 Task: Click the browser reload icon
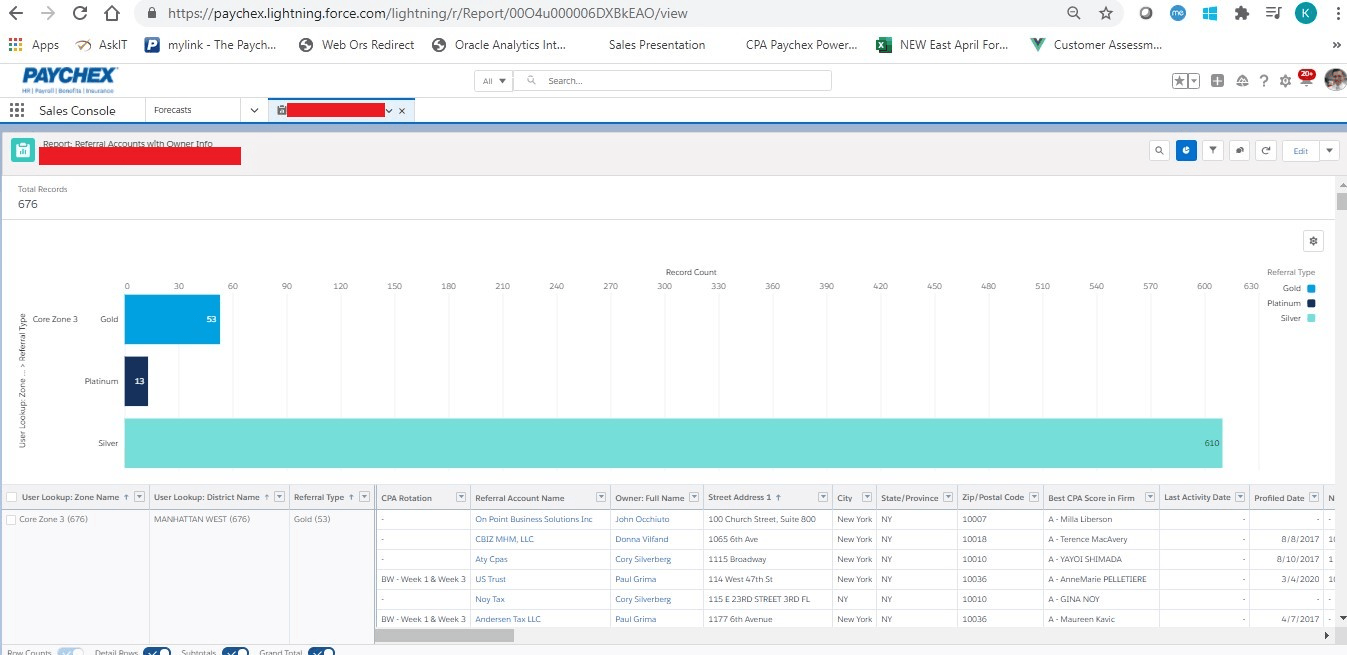[80, 13]
